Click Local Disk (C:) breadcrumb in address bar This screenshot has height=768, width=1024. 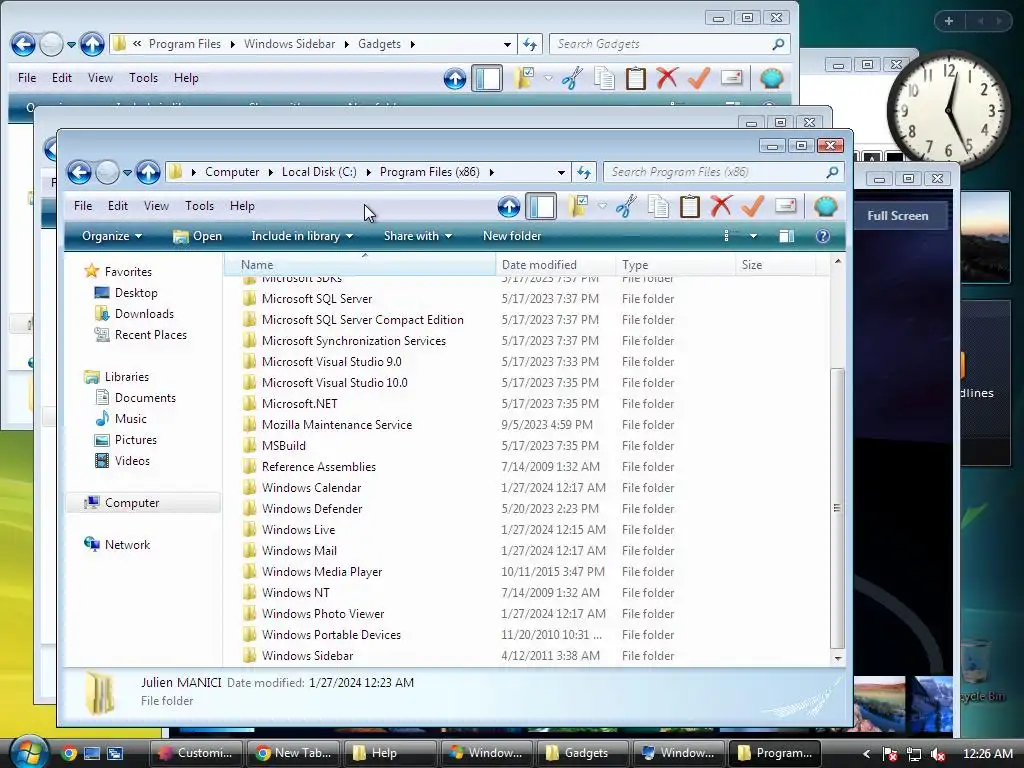[319, 172]
